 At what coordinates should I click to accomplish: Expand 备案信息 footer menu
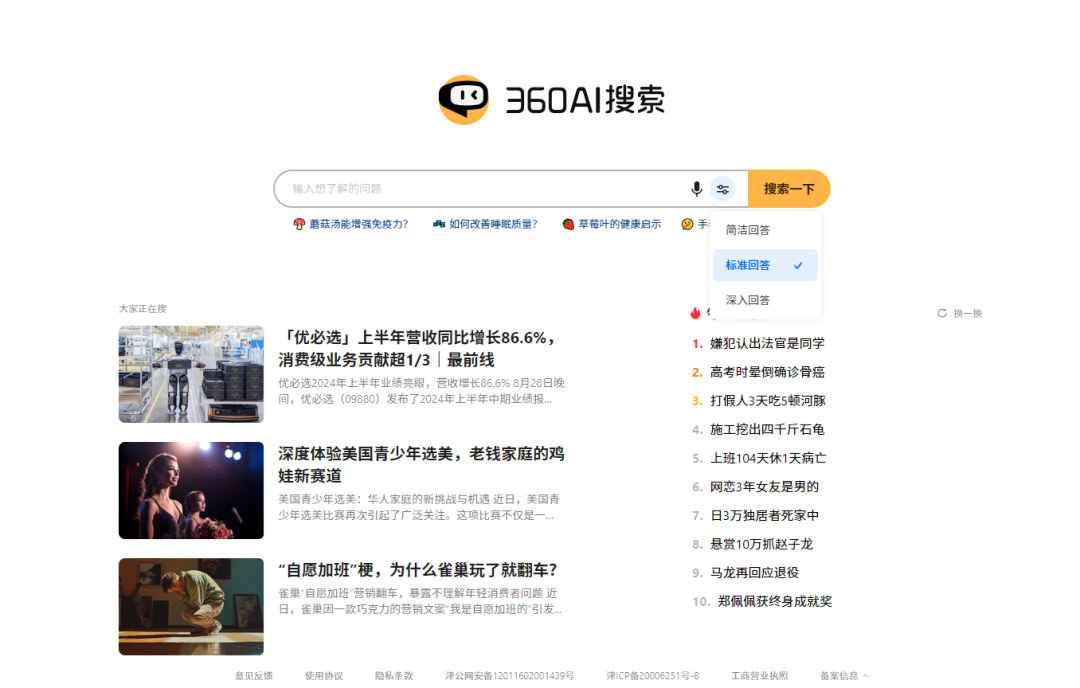point(844,676)
